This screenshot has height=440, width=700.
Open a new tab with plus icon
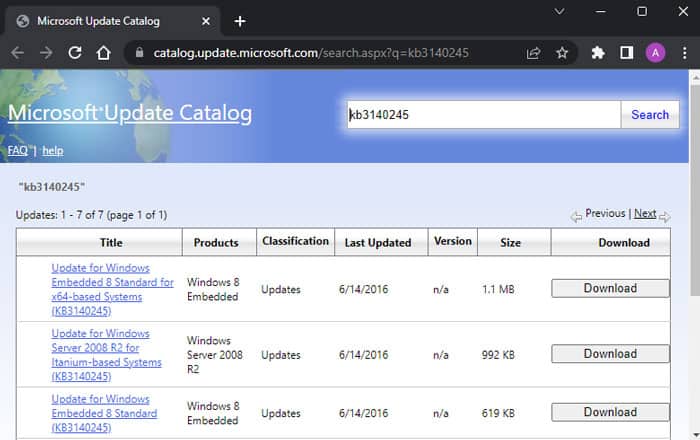(x=240, y=21)
